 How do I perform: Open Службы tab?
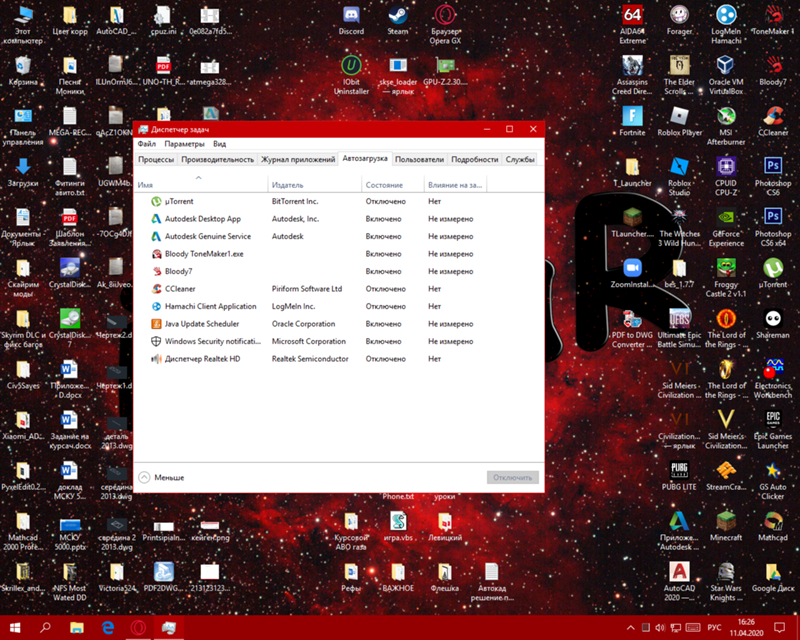tap(520, 160)
